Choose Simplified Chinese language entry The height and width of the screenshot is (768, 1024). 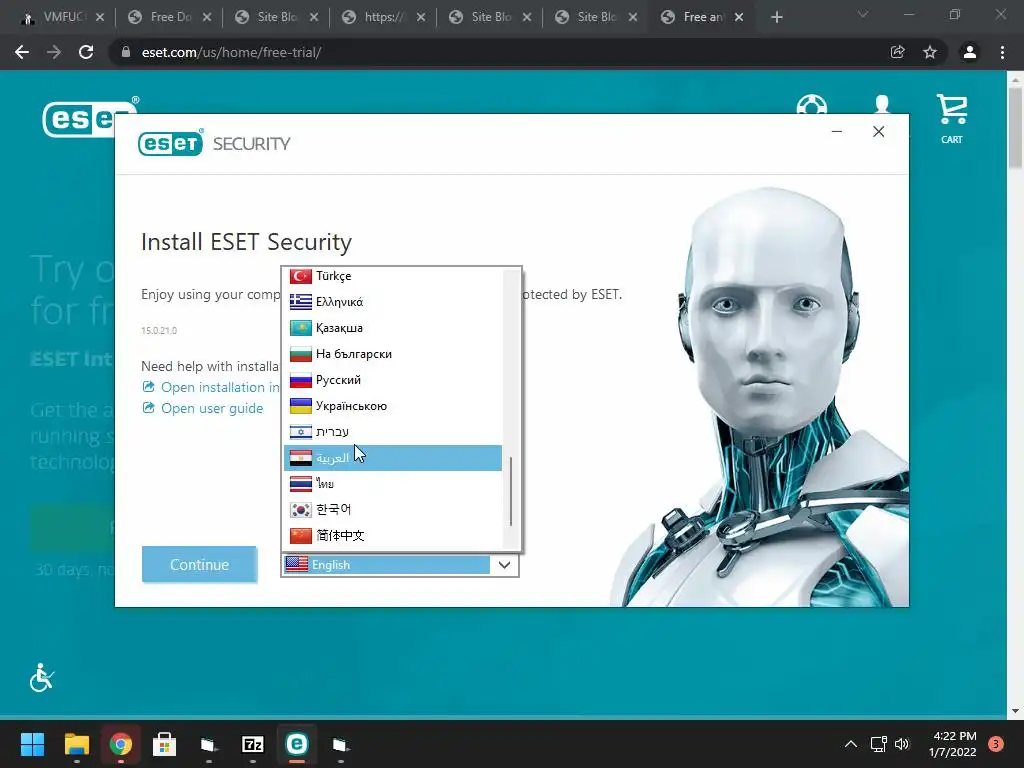tap(392, 536)
